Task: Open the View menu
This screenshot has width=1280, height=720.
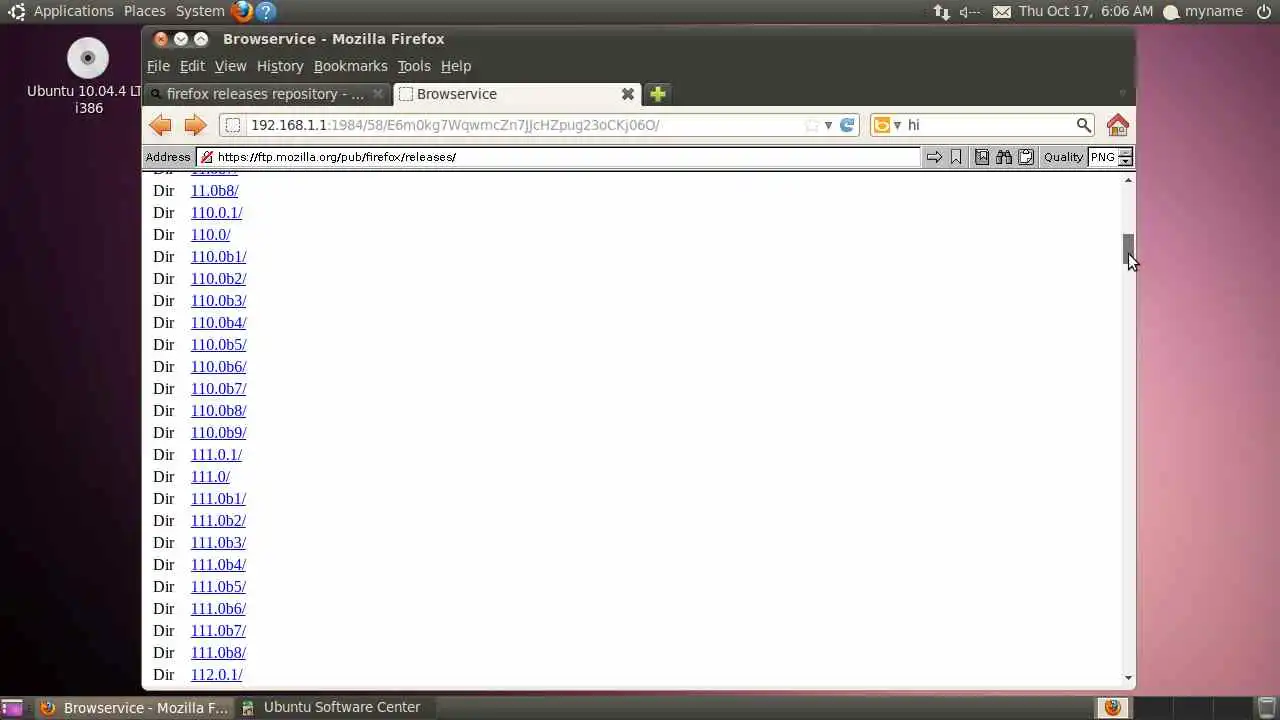Action: pyautogui.click(x=230, y=66)
